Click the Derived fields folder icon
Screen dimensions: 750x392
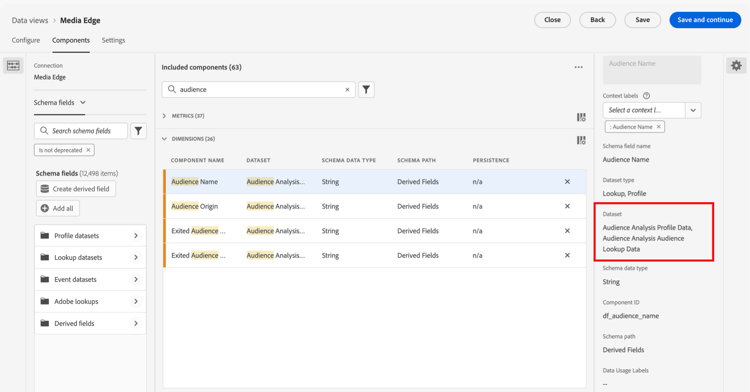45,323
